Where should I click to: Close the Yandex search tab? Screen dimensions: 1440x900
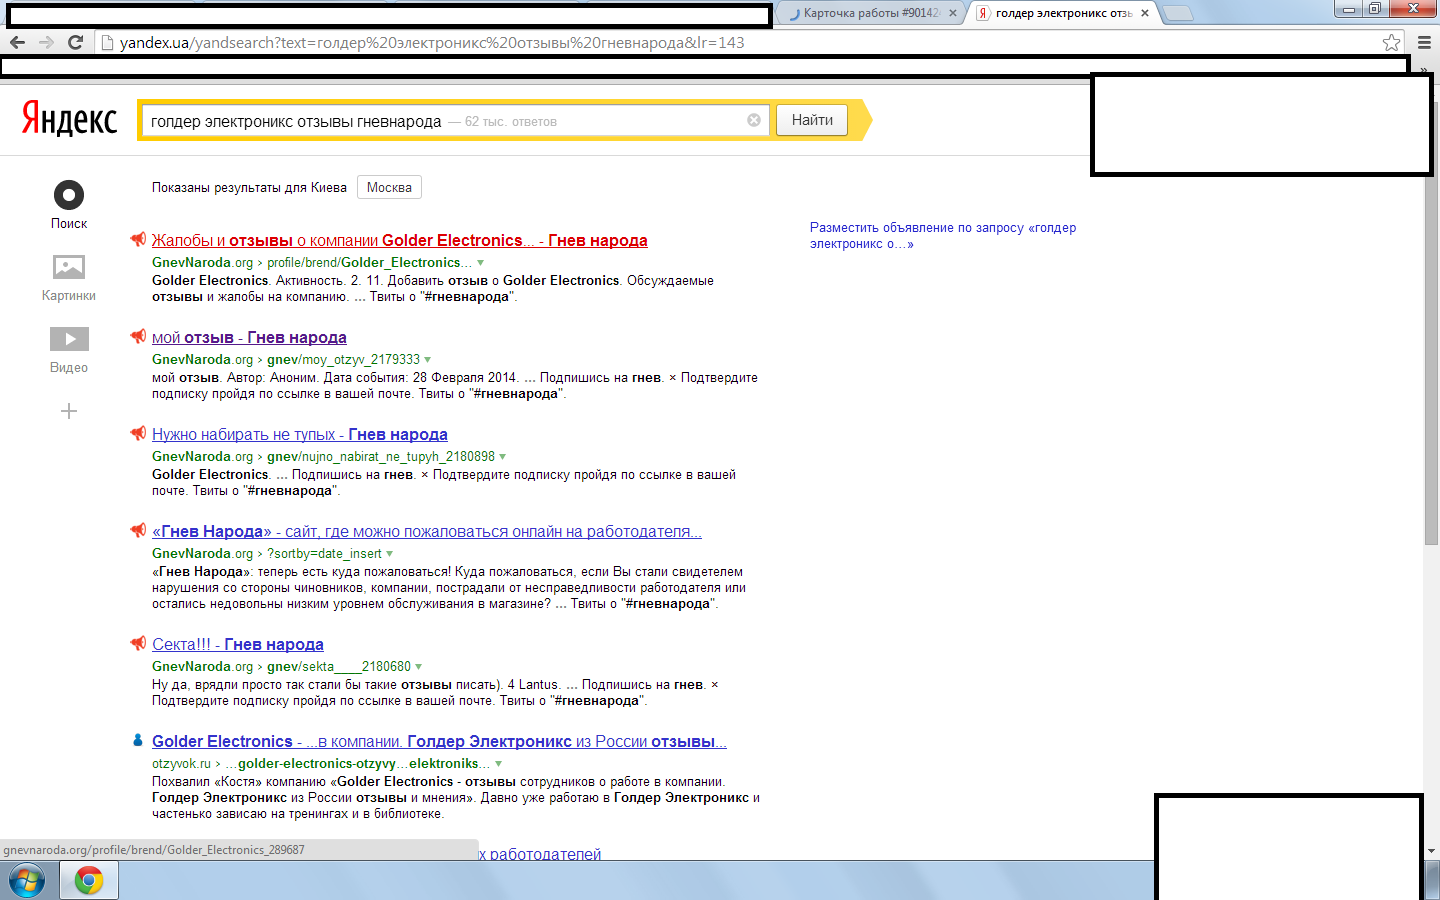pos(1145,13)
